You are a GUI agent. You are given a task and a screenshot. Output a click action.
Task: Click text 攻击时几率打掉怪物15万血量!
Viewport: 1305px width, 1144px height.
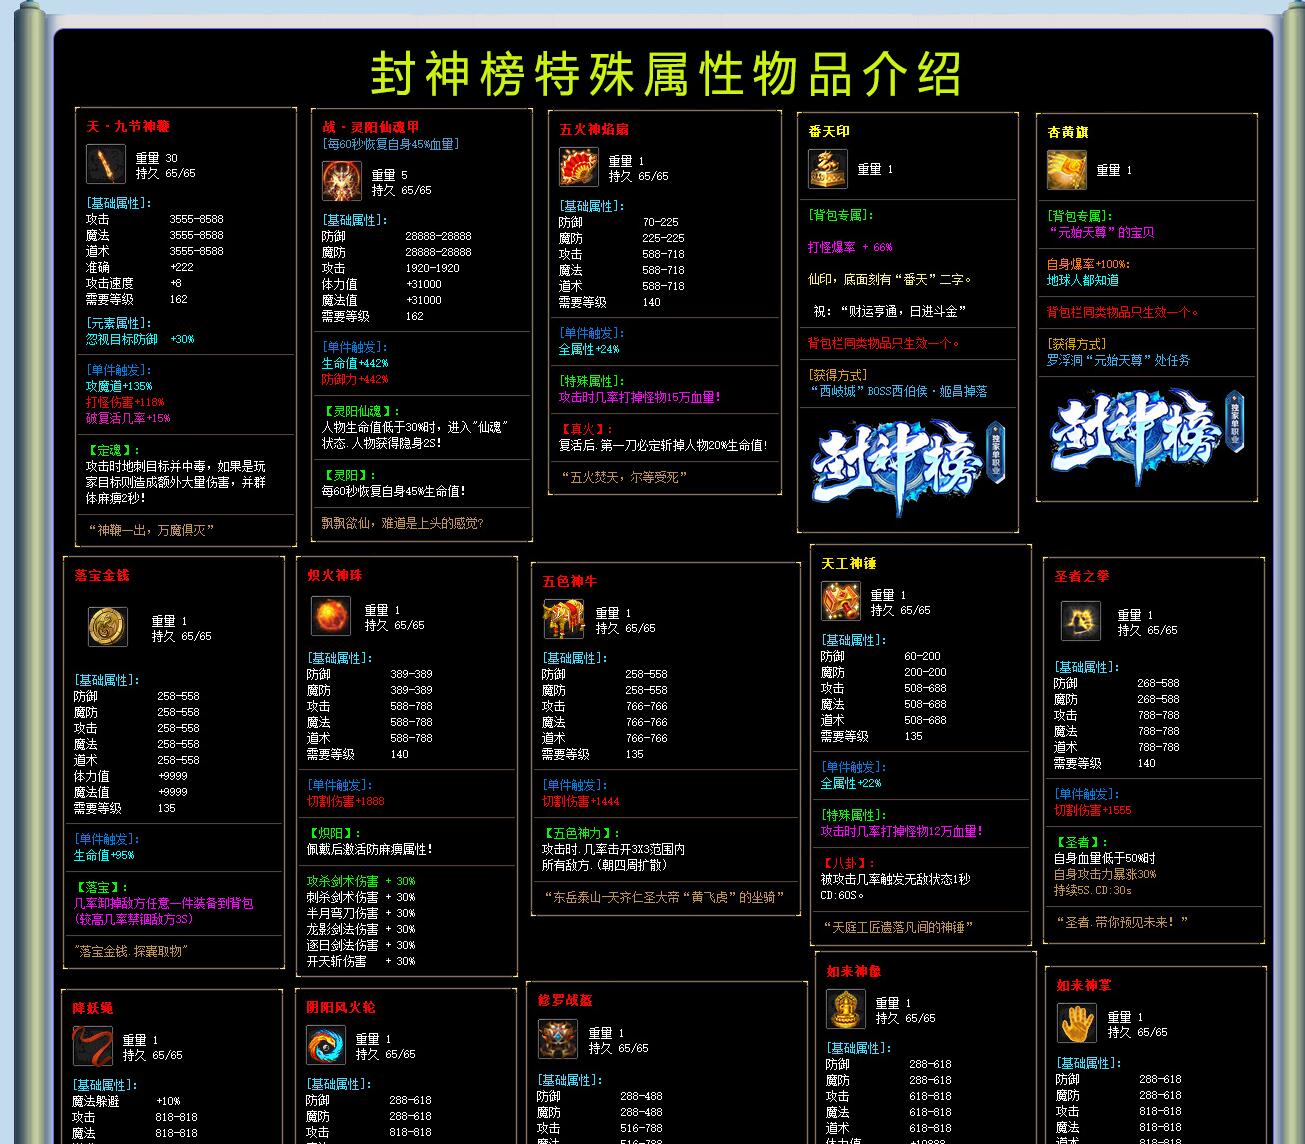click(640, 397)
